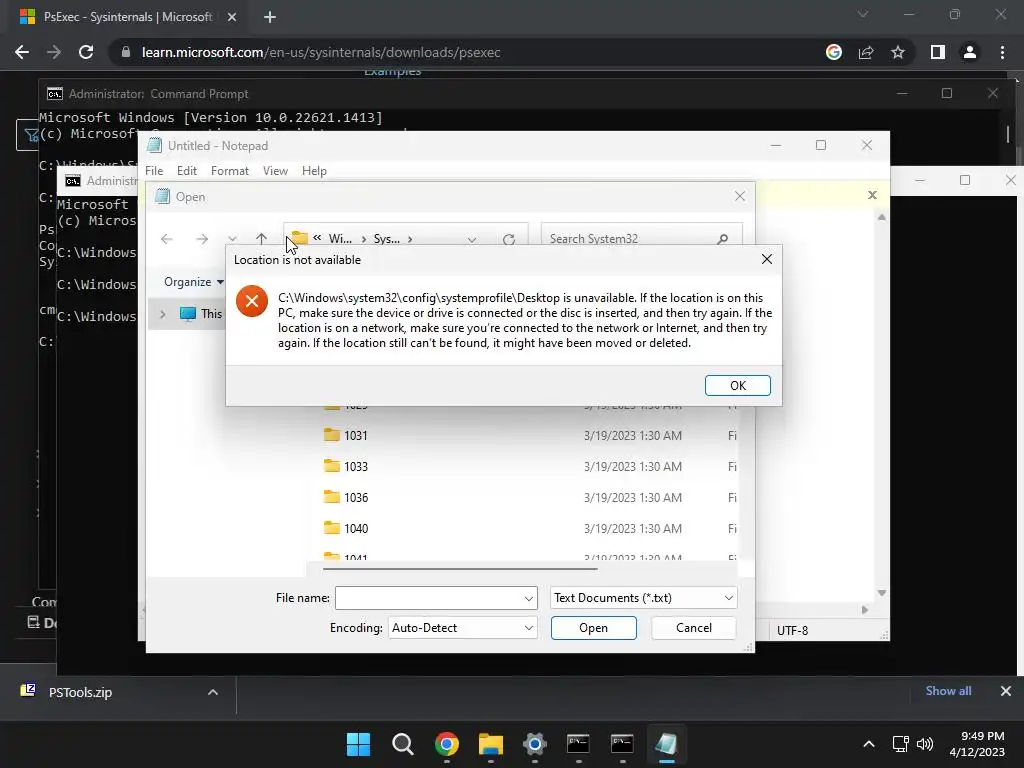Close the Location is not available error dialog
This screenshot has width=1024, height=768.
click(767, 259)
